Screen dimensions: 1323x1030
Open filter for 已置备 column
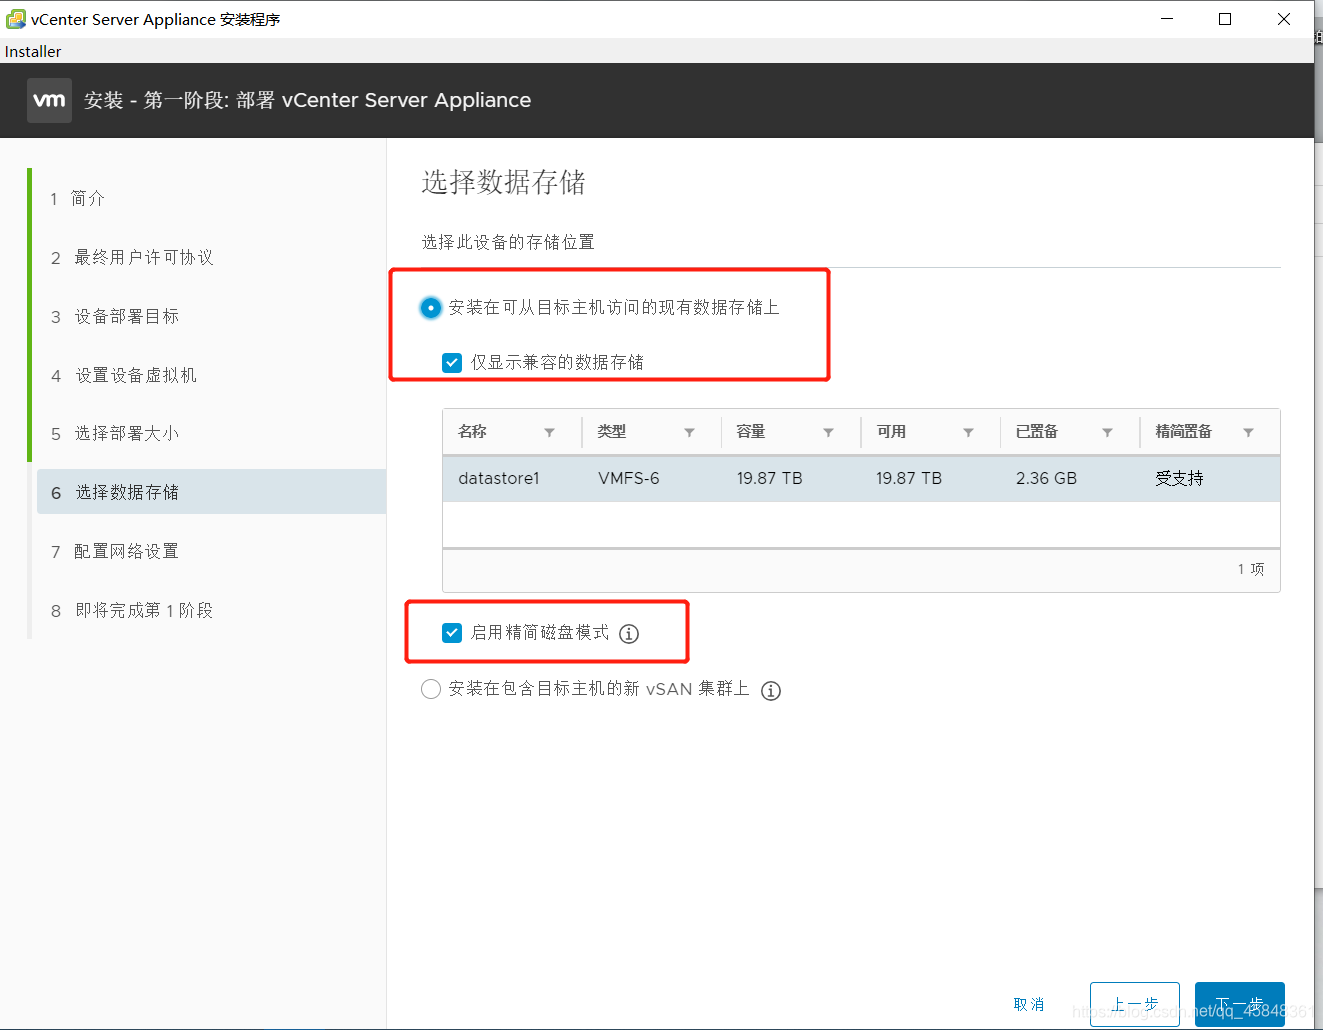[1107, 433]
